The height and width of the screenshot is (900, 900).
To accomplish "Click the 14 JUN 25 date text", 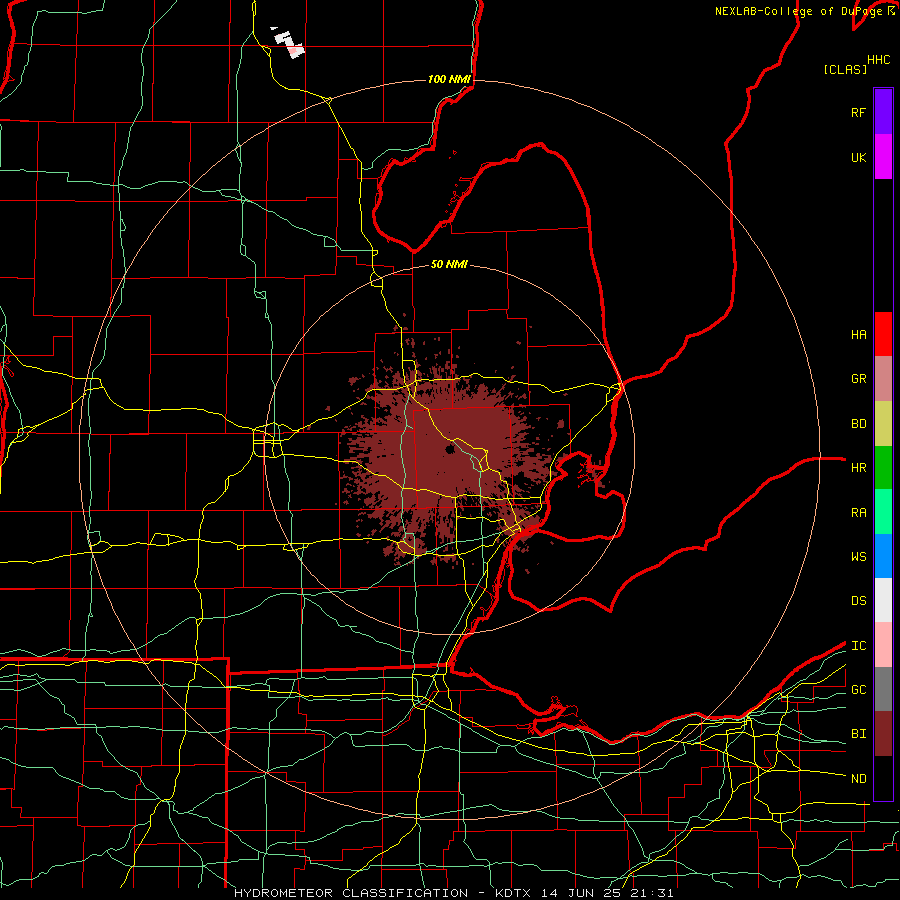I will click(x=581, y=893).
